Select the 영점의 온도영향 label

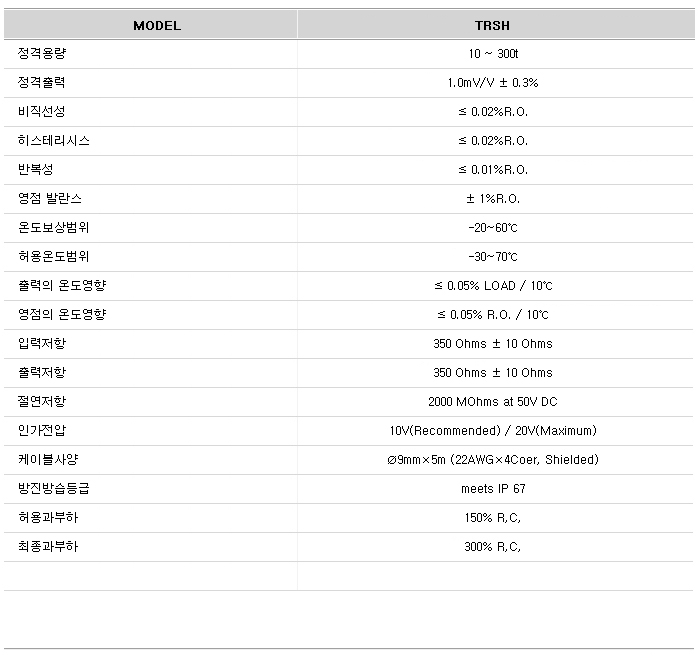[62, 315]
